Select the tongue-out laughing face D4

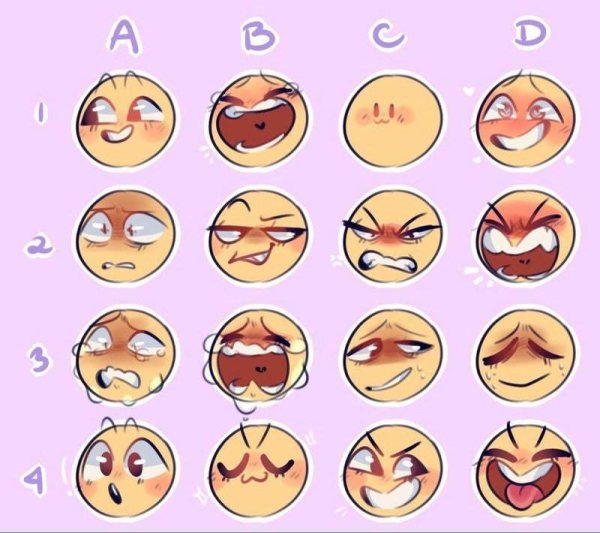point(527,471)
